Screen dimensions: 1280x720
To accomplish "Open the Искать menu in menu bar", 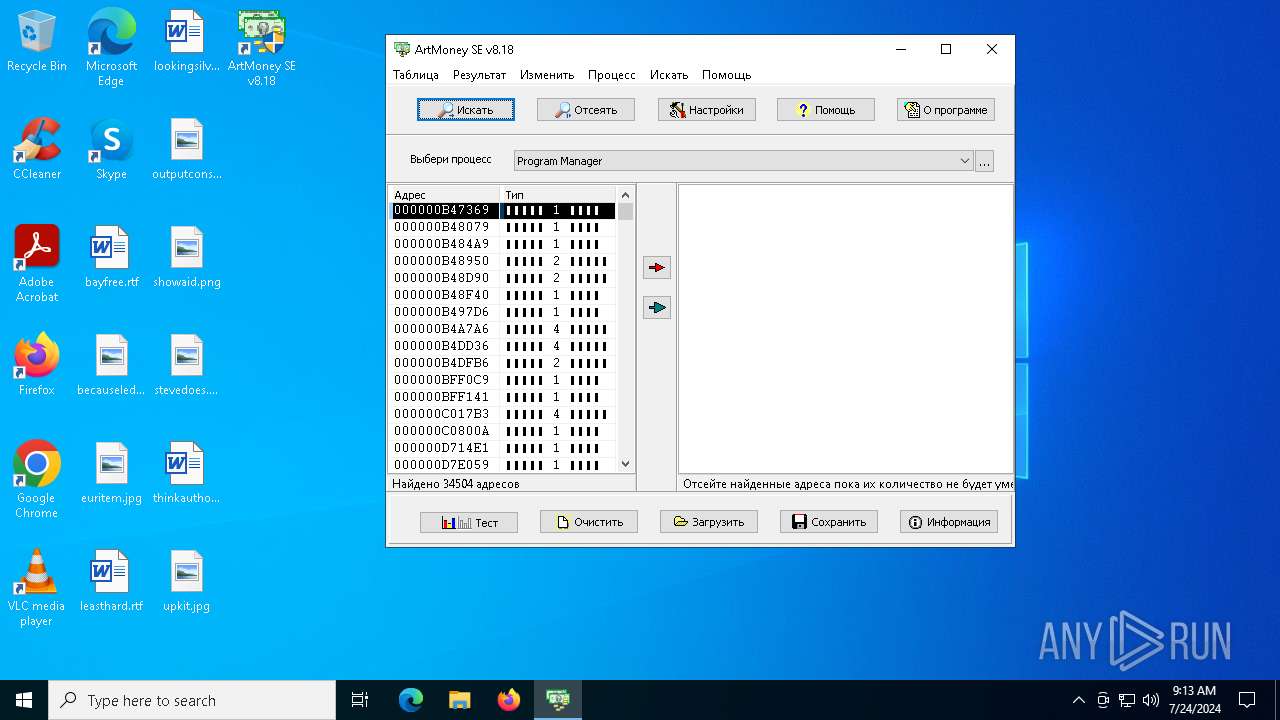I will 669,75.
